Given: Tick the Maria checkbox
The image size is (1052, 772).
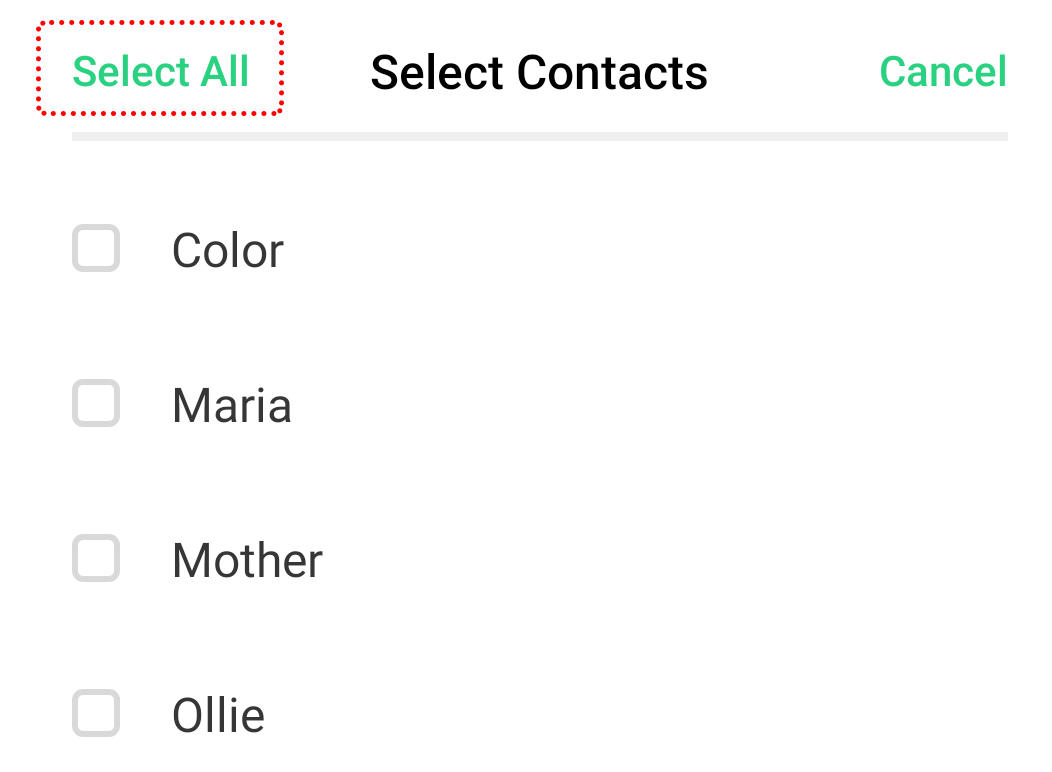Looking at the screenshot, I should [96, 403].
